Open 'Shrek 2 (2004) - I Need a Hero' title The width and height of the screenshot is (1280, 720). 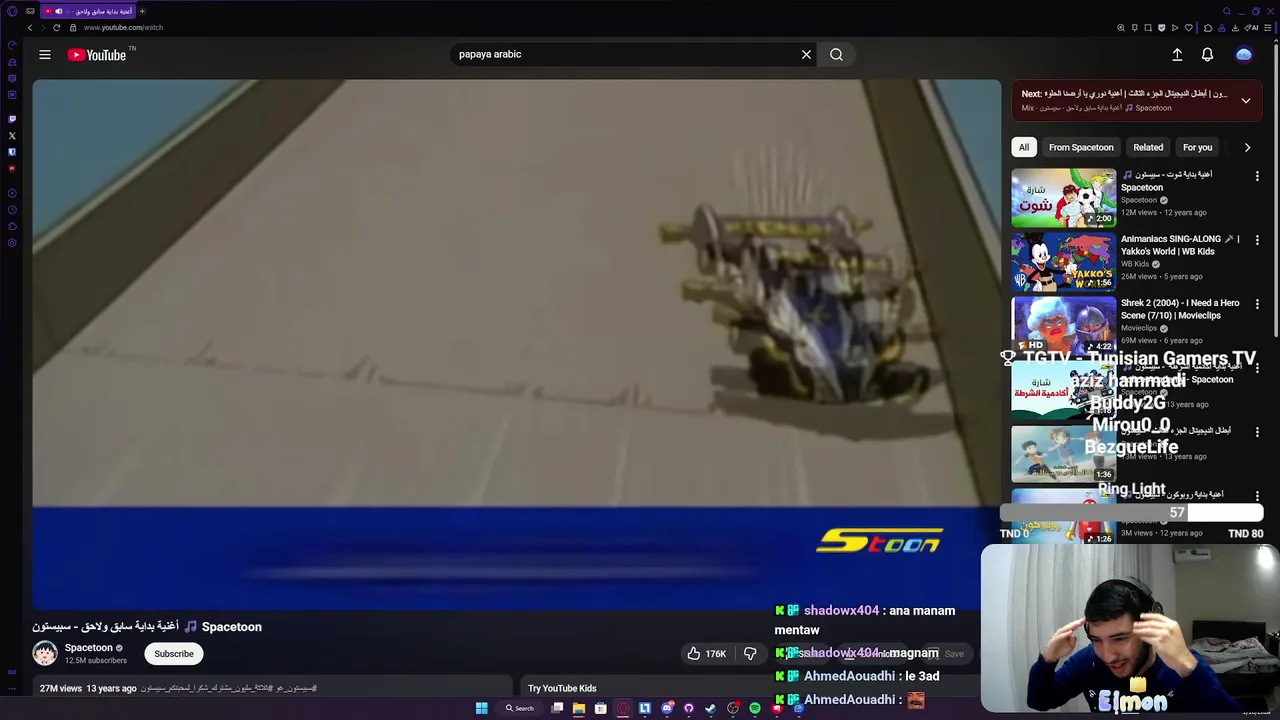tap(1180, 309)
